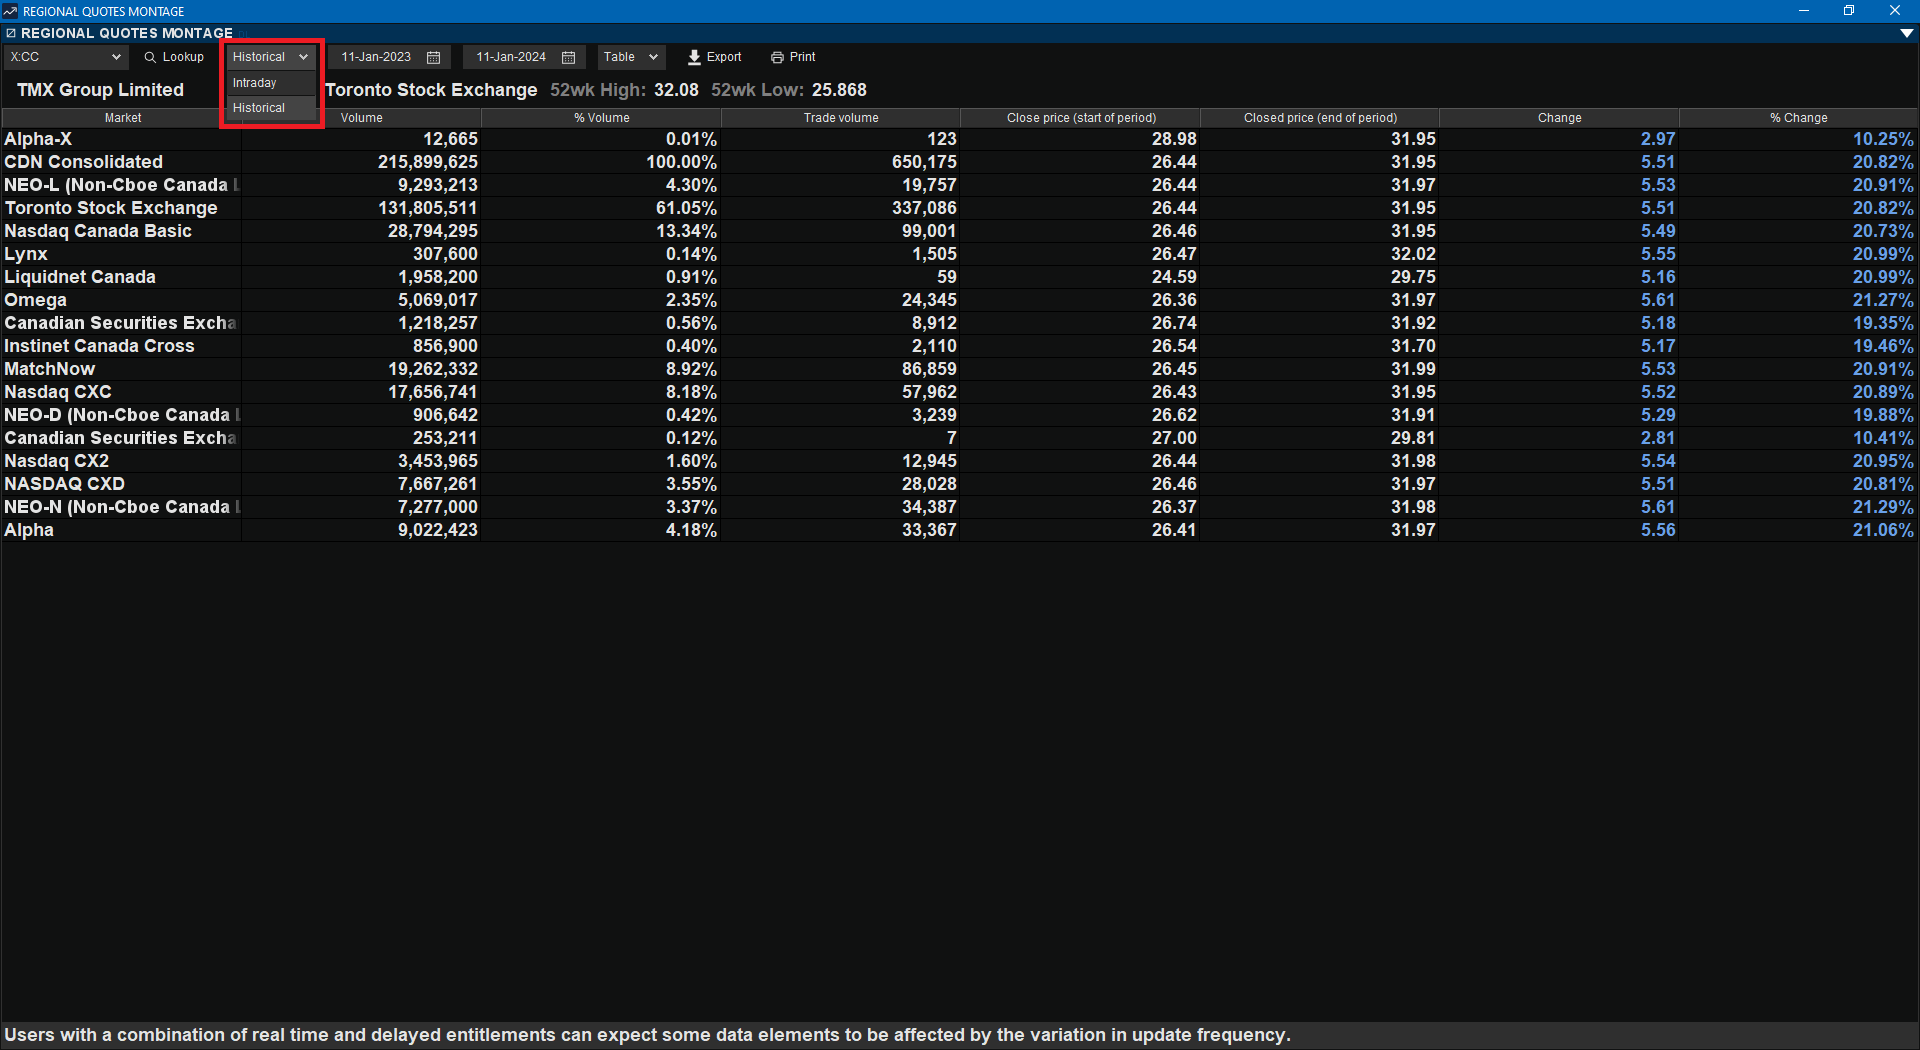Screen dimensions: 1920x1050
Task: Click the Print printer icon
Action: pyautogui.click(x=777, y=57)
